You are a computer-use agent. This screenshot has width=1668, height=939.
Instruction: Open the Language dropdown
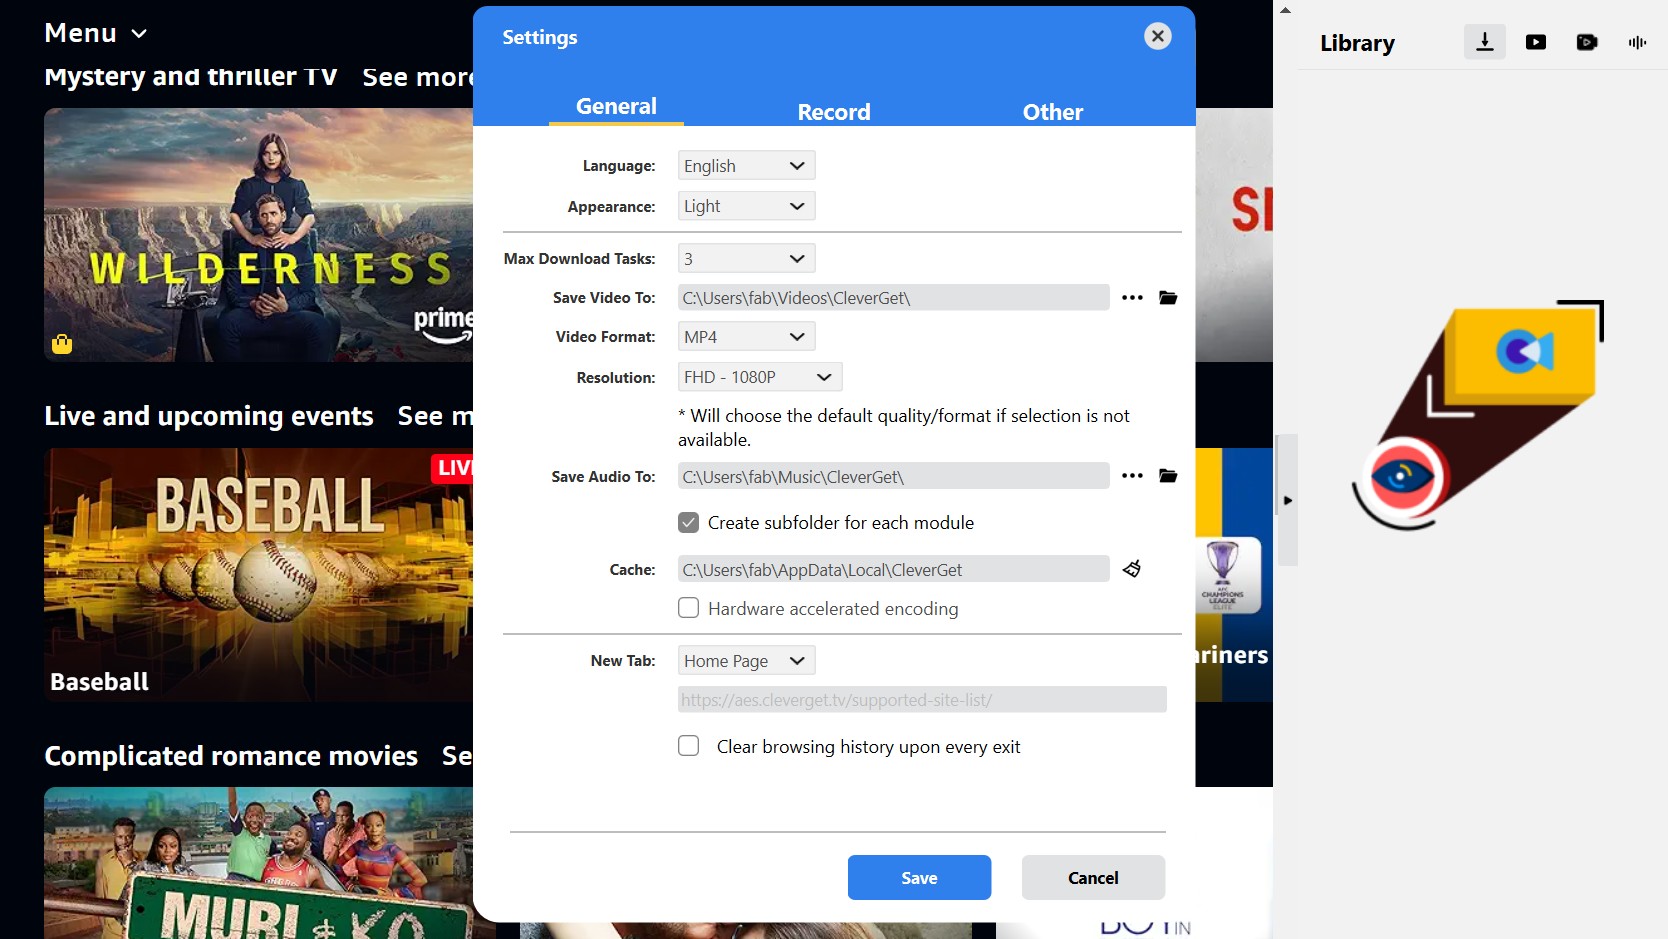click(747, 165)
